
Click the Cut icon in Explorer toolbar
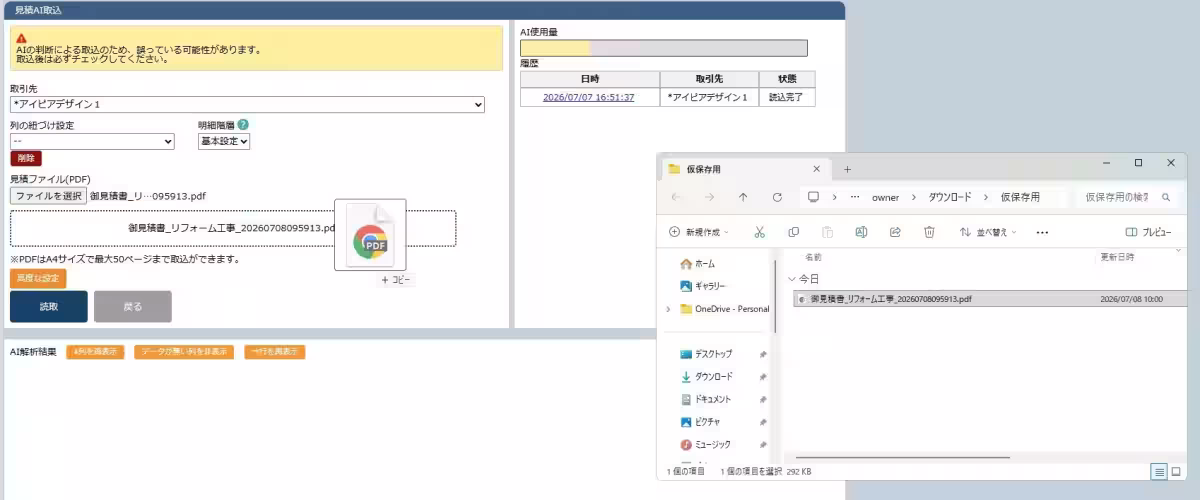[759, 232]
